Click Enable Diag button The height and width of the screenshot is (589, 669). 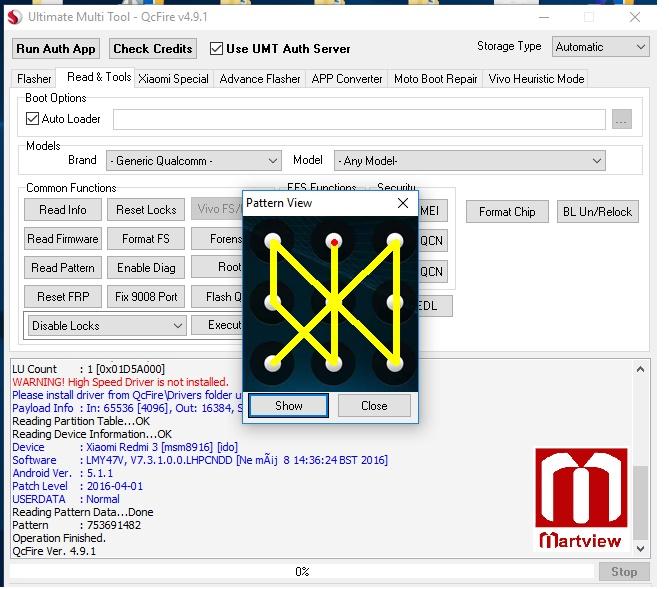tap(146, 268)
